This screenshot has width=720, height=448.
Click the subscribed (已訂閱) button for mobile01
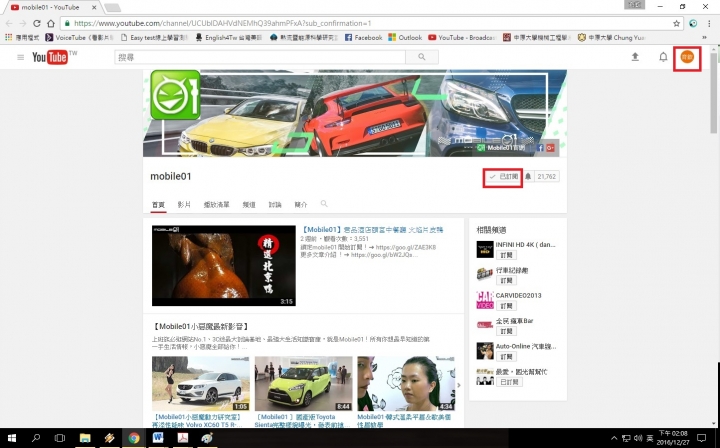(x=503, y=177)
